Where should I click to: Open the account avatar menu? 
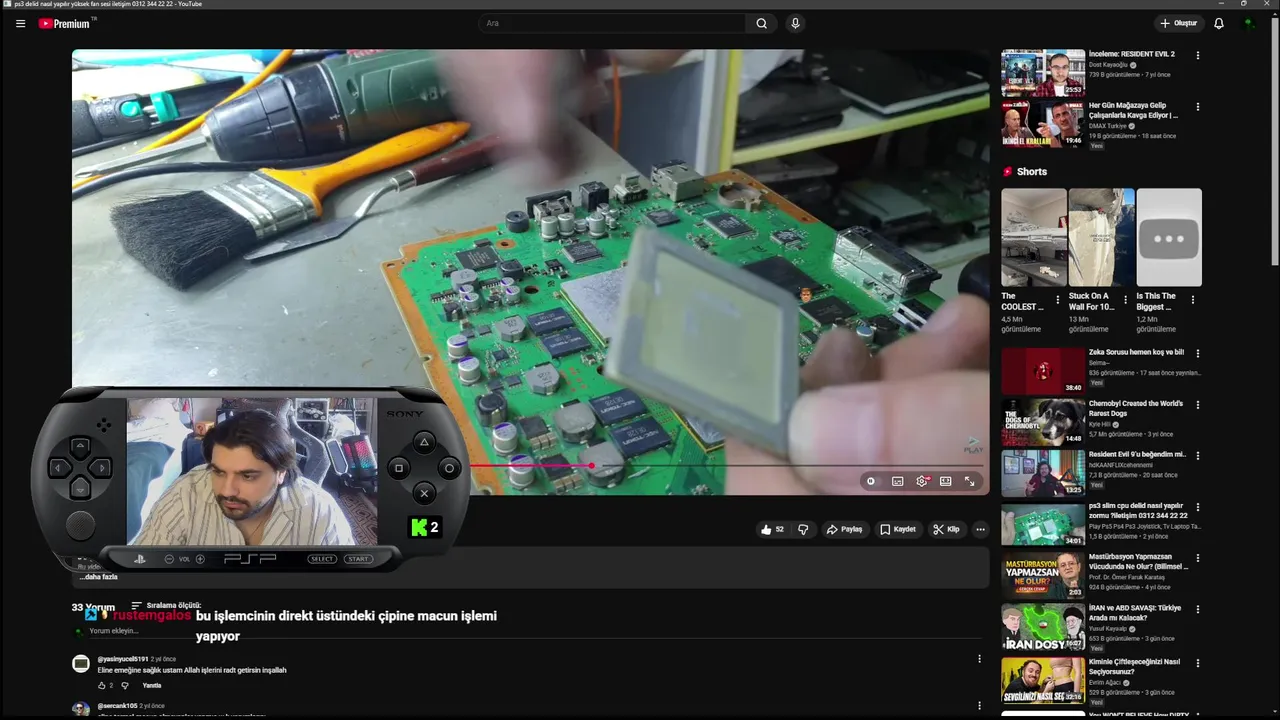(x=1249, y=23)
